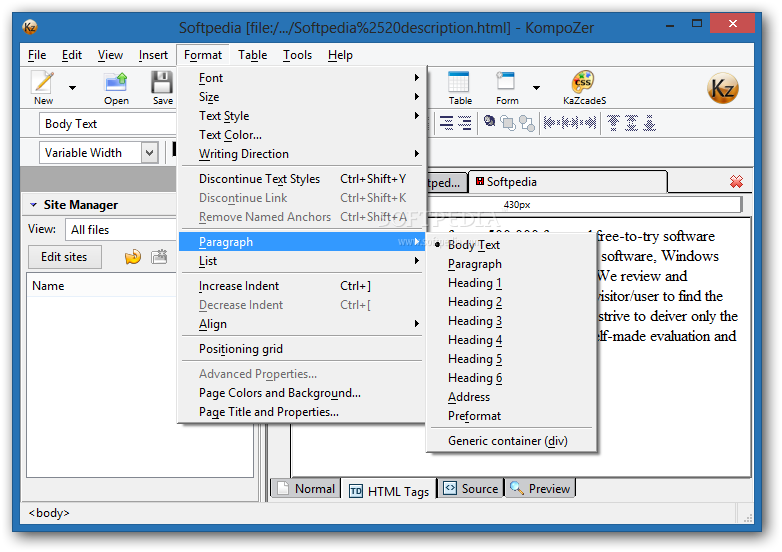This screenshot has width=782, height=552.
Task: Apply Heading 2 format
Action: point(511,302)
